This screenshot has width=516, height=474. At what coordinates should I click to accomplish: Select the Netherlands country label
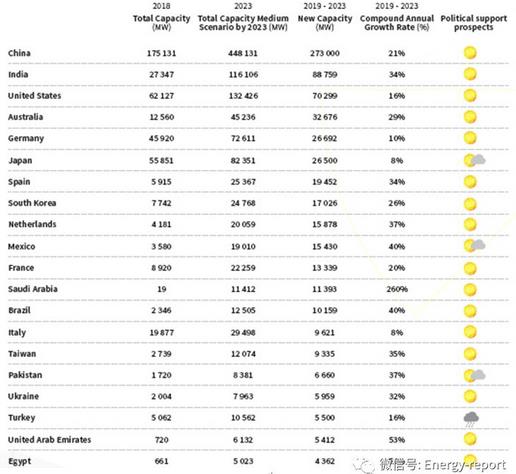[x=32, y=224]
